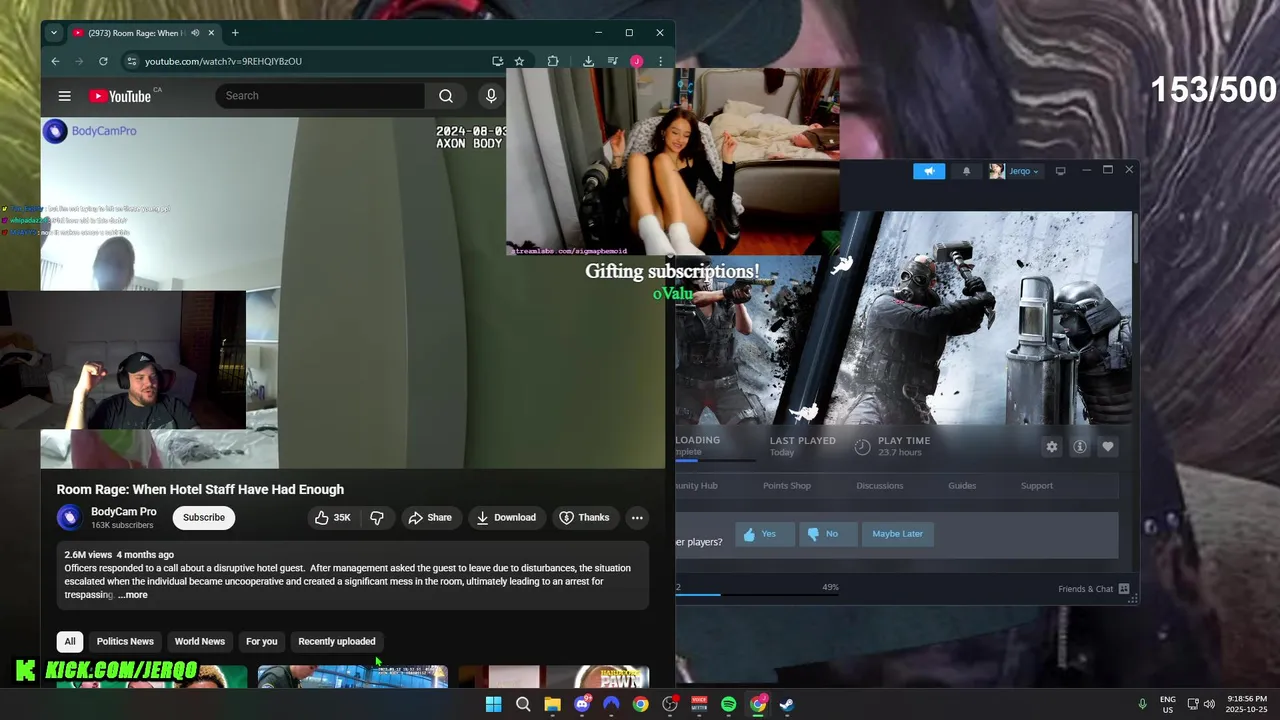The width and height of the screenshot is (1280, 720).
Task: Open a new Chrome tab
Action: 235,33
